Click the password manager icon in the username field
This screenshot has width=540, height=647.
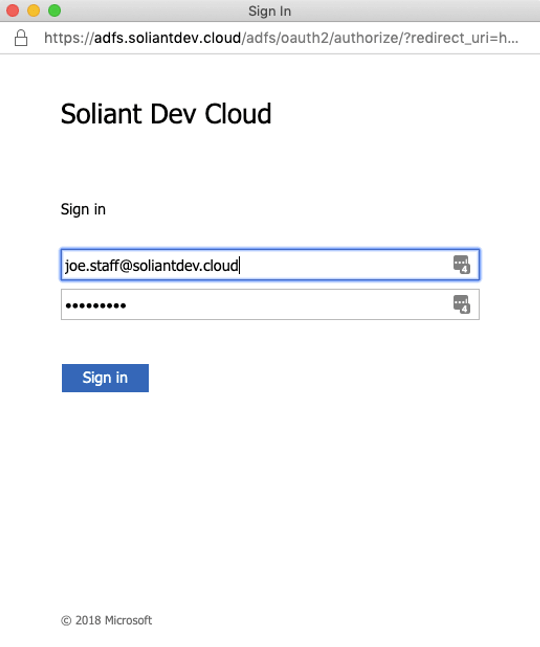click(x=462, y=264)
